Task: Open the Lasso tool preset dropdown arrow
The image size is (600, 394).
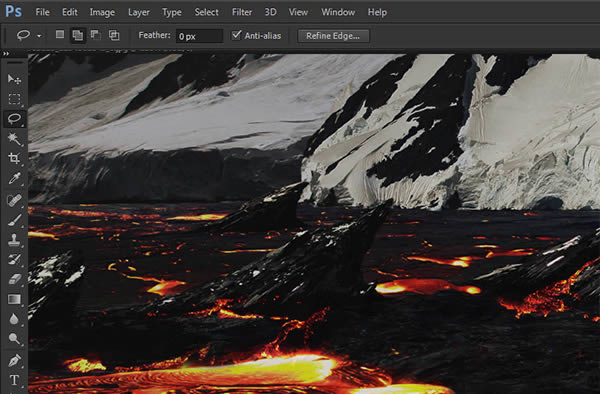Action: (39, 36)
